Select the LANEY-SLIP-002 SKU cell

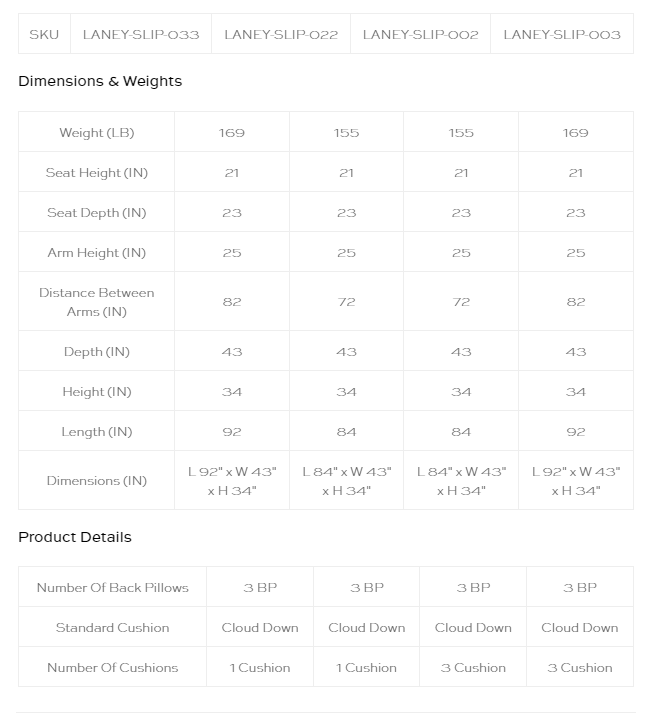tap(421, 34)
